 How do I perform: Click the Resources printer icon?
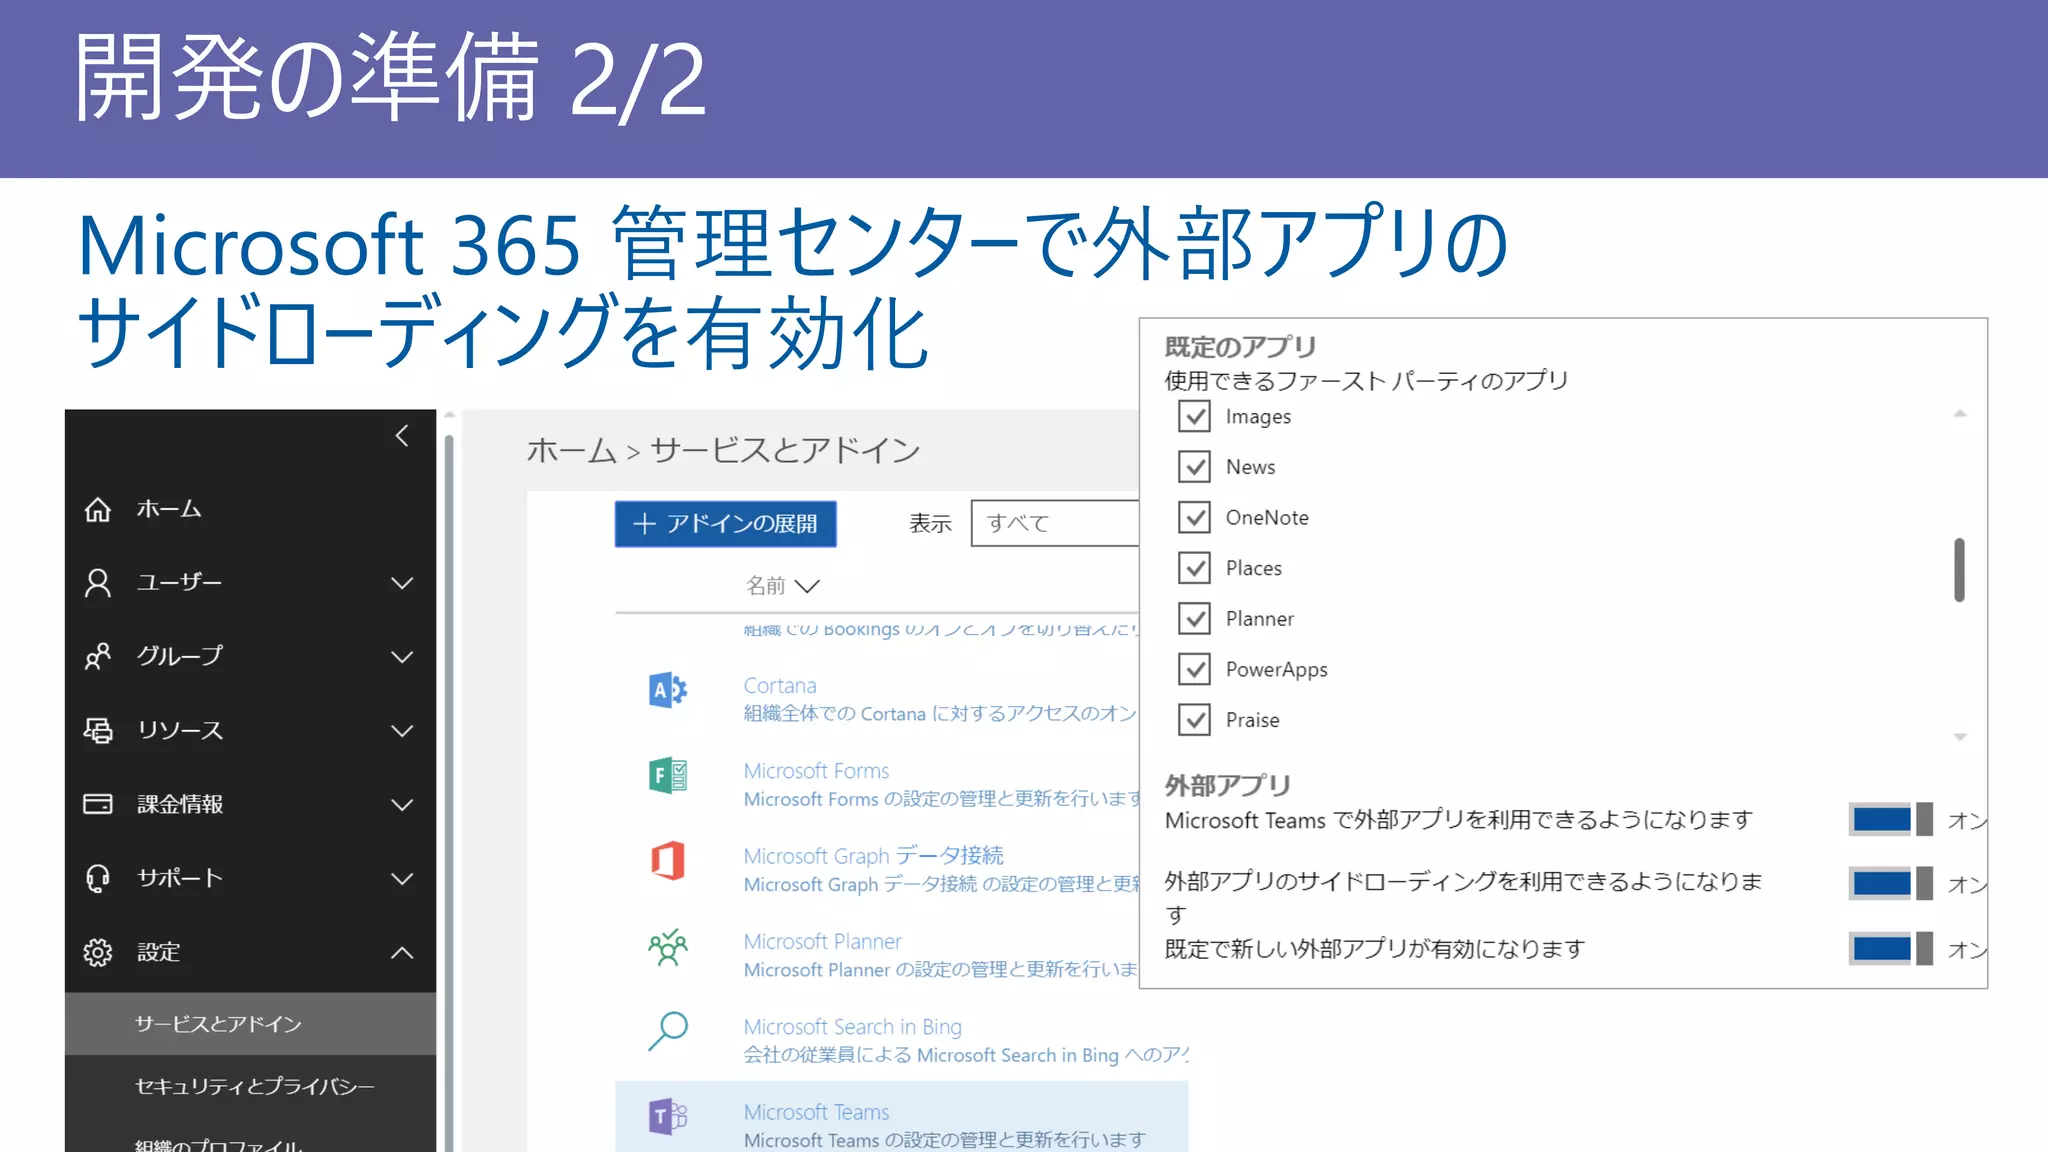pos(98,731)
